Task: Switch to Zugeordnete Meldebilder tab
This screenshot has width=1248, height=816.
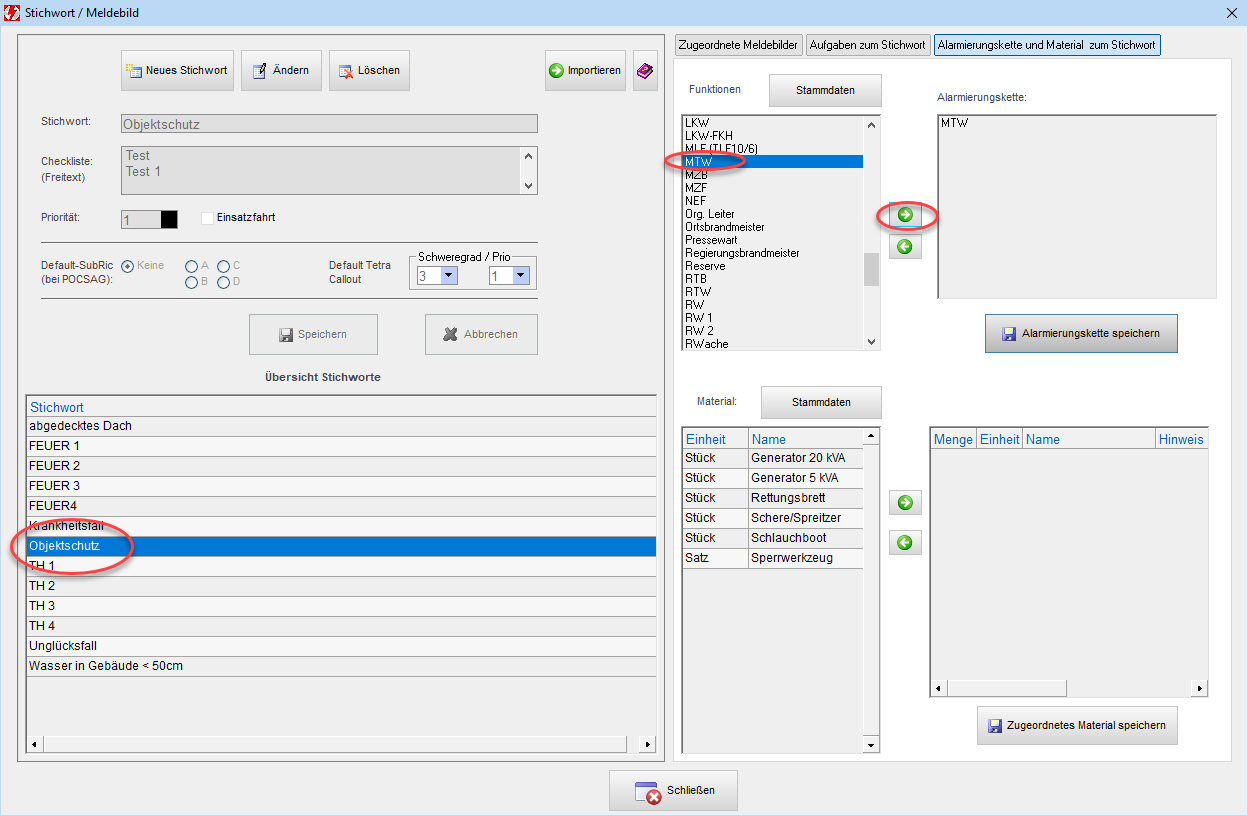Action: 739,45
